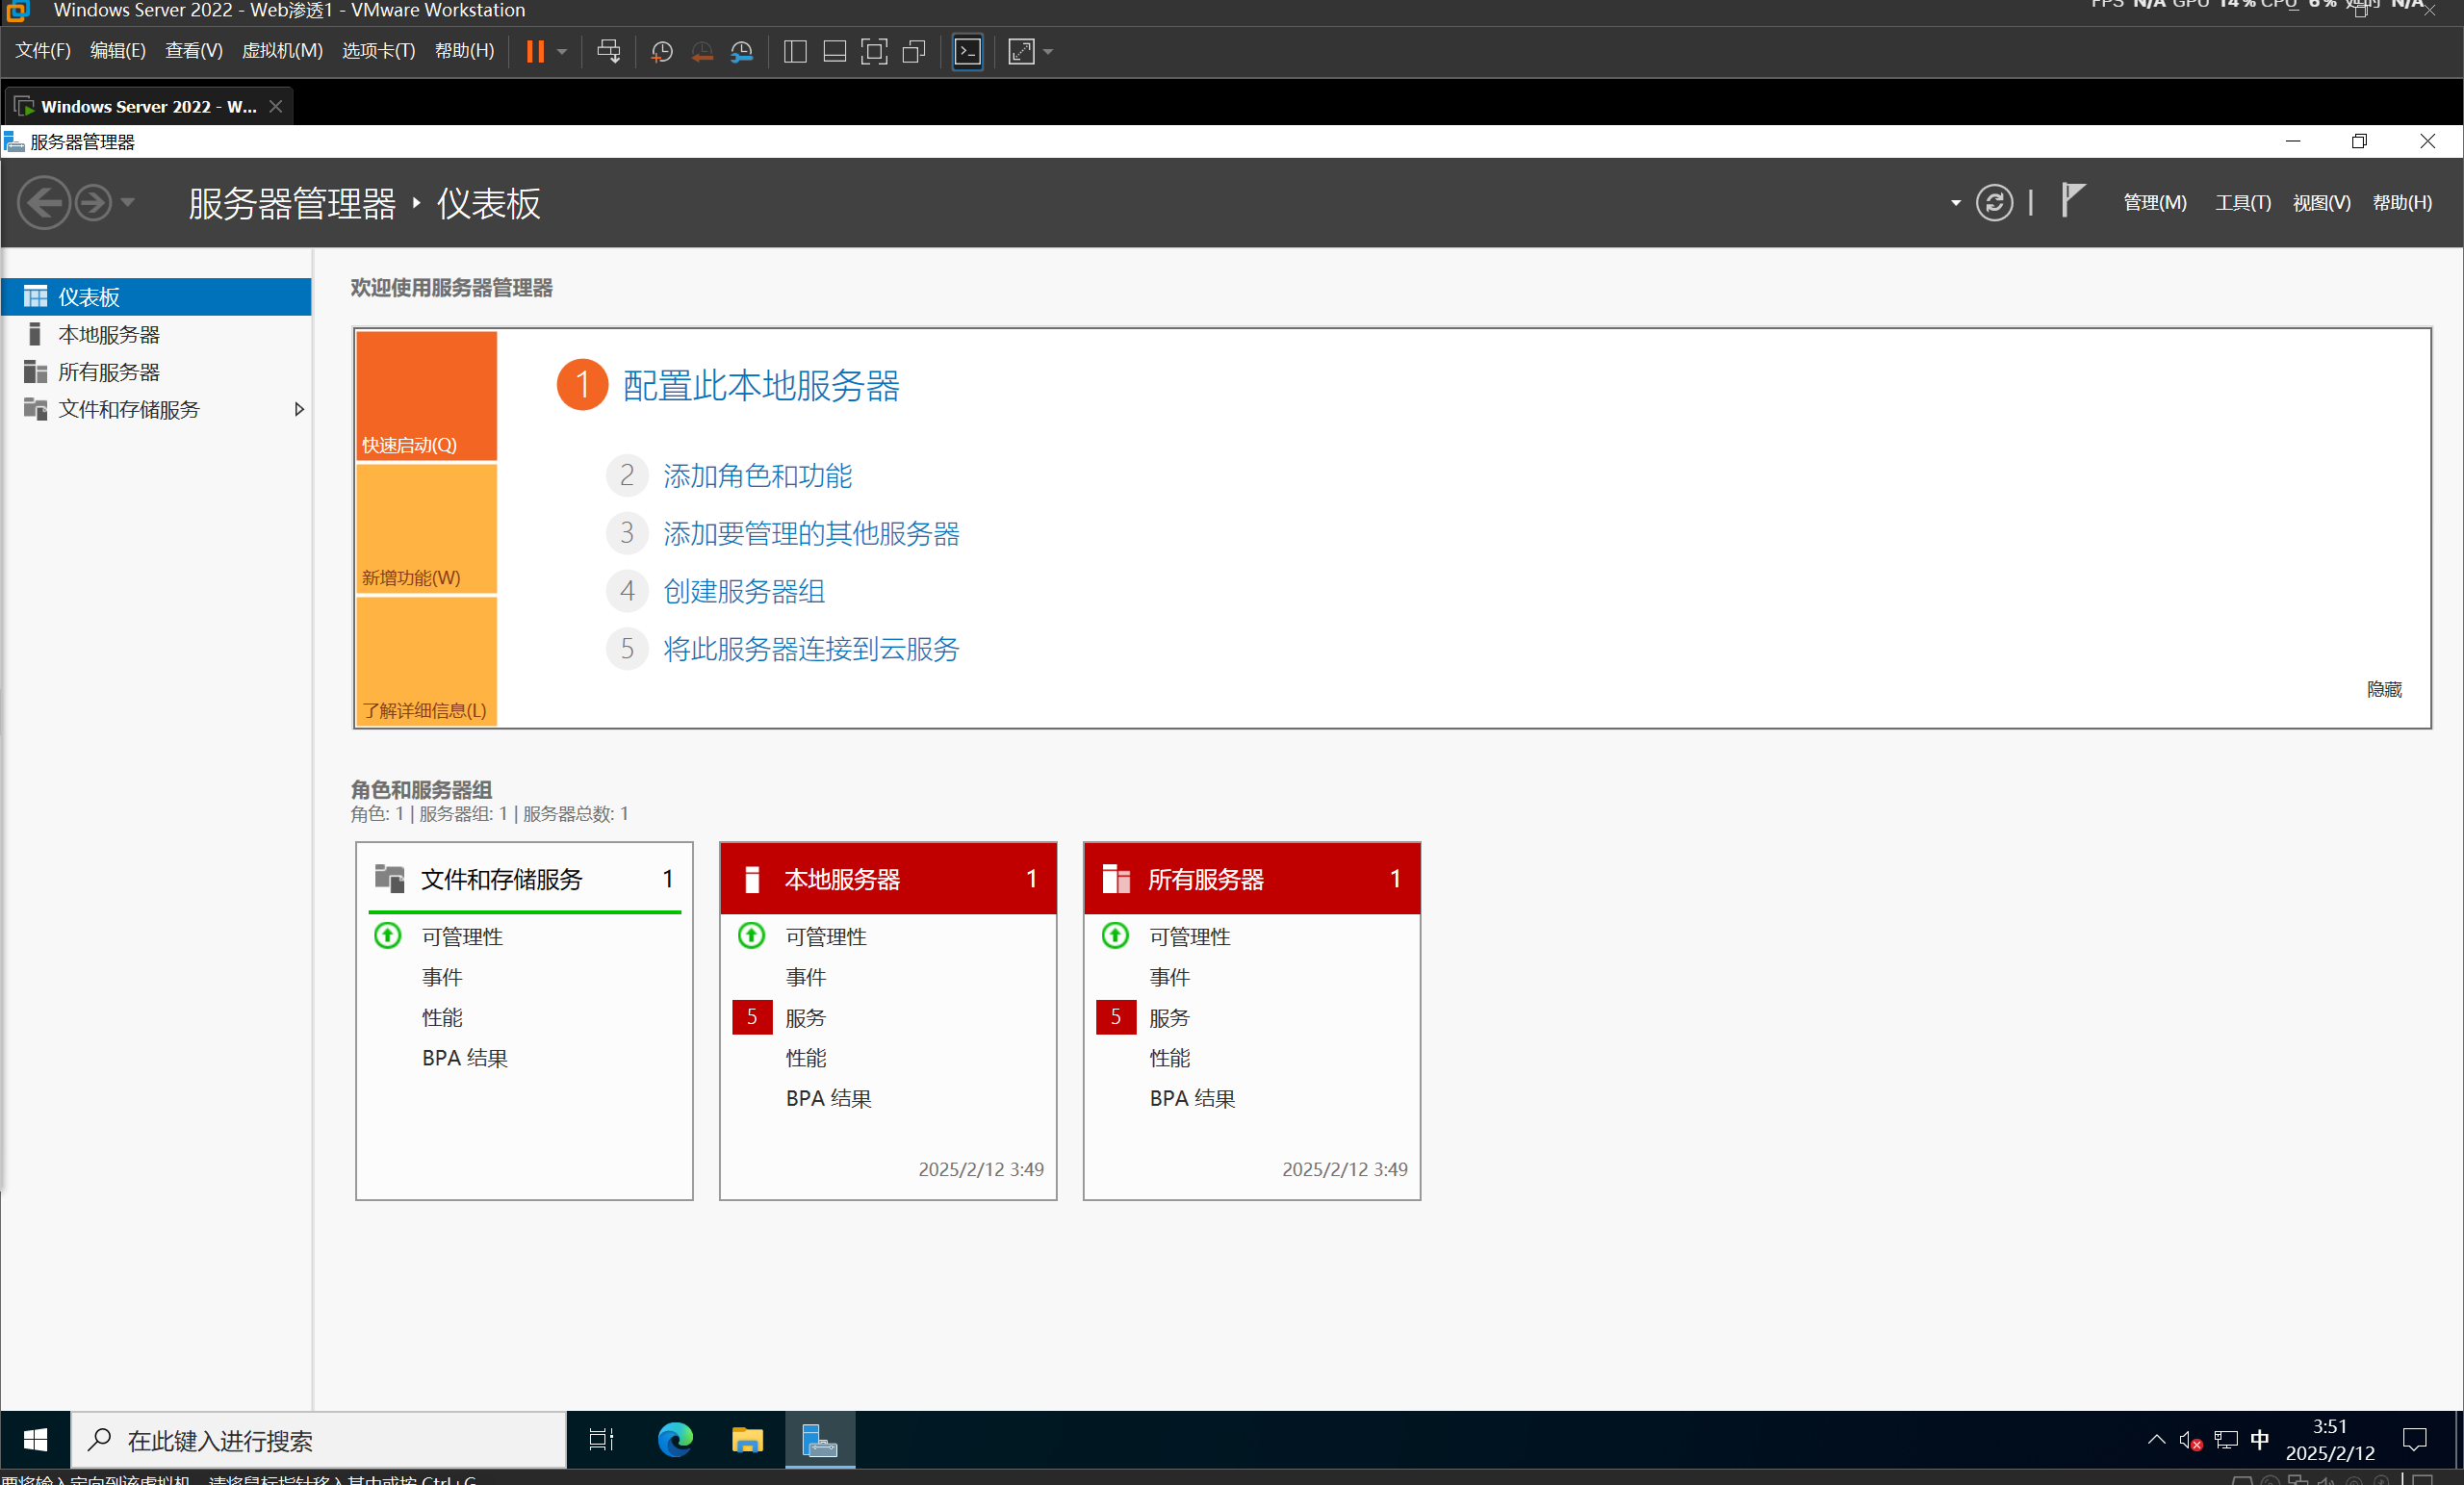Open the stretch guest dropdown arrow
Image resolution: width=2464 pixels, height=1485 pixels.
1048,52
